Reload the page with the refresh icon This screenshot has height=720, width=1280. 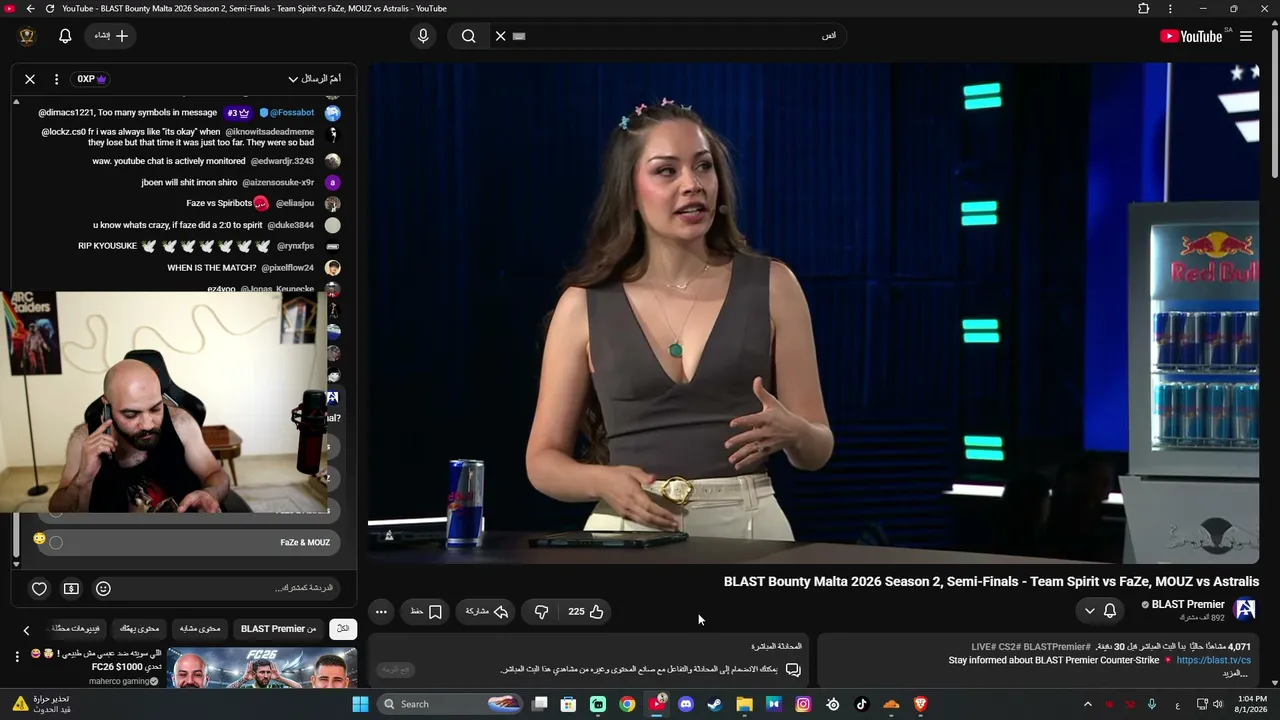click(x=49, y=9)
